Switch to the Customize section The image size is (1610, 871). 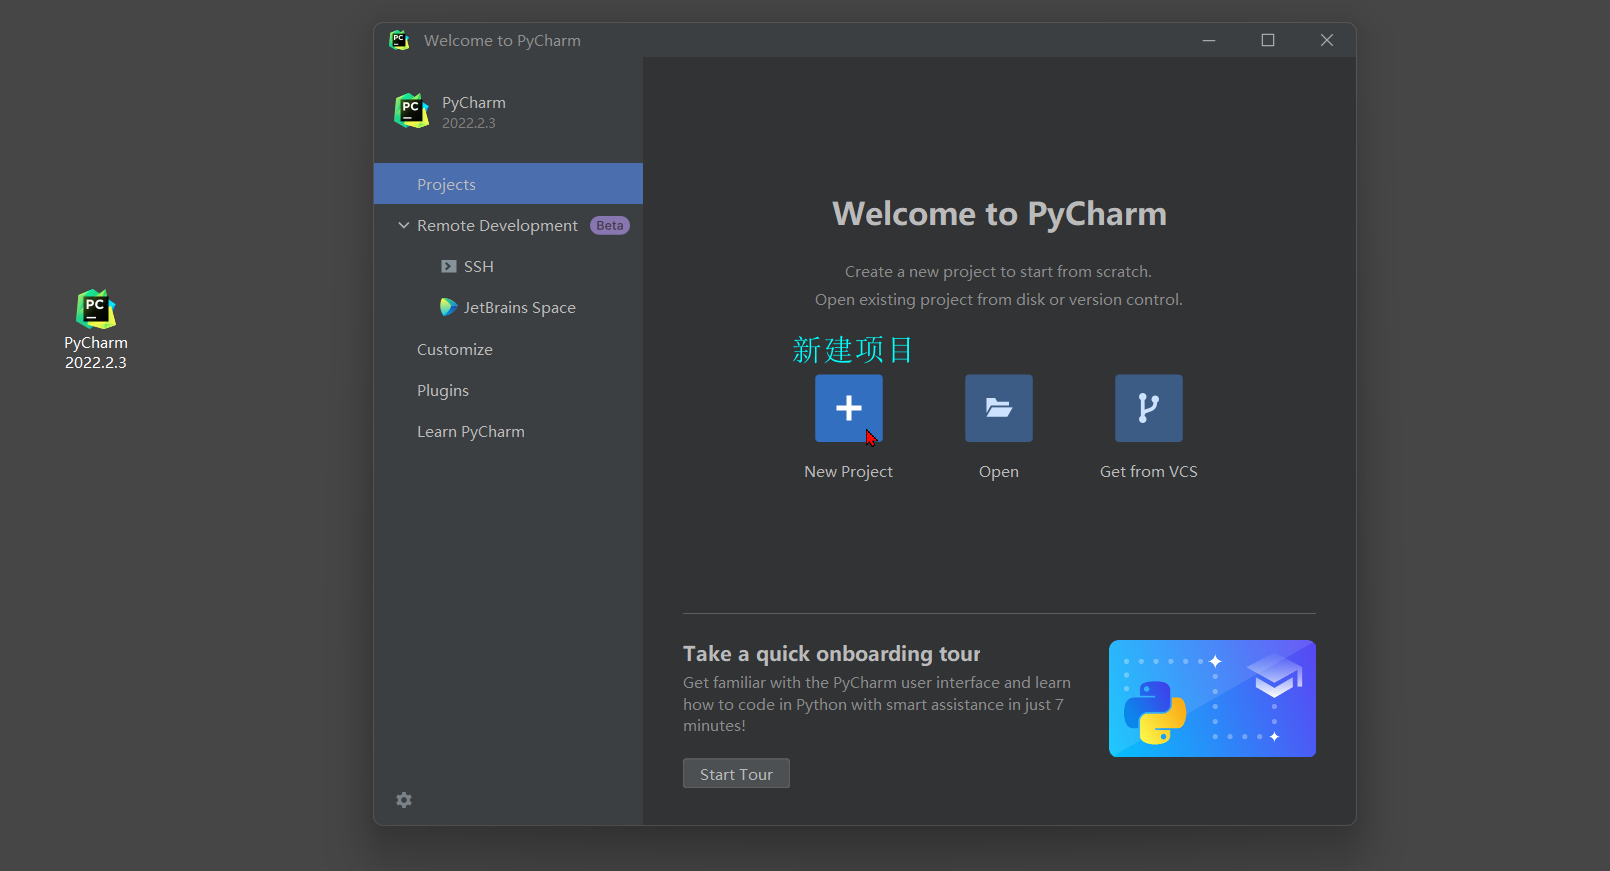click(455, 349)
